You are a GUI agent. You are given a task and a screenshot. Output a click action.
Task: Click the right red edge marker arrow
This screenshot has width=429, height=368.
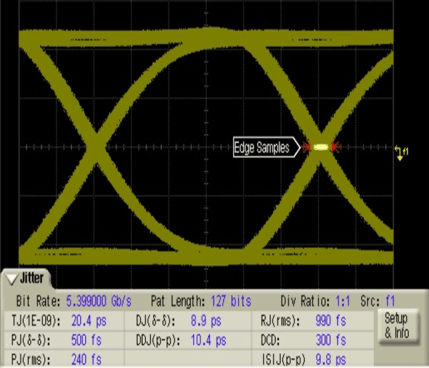[336, 147]
